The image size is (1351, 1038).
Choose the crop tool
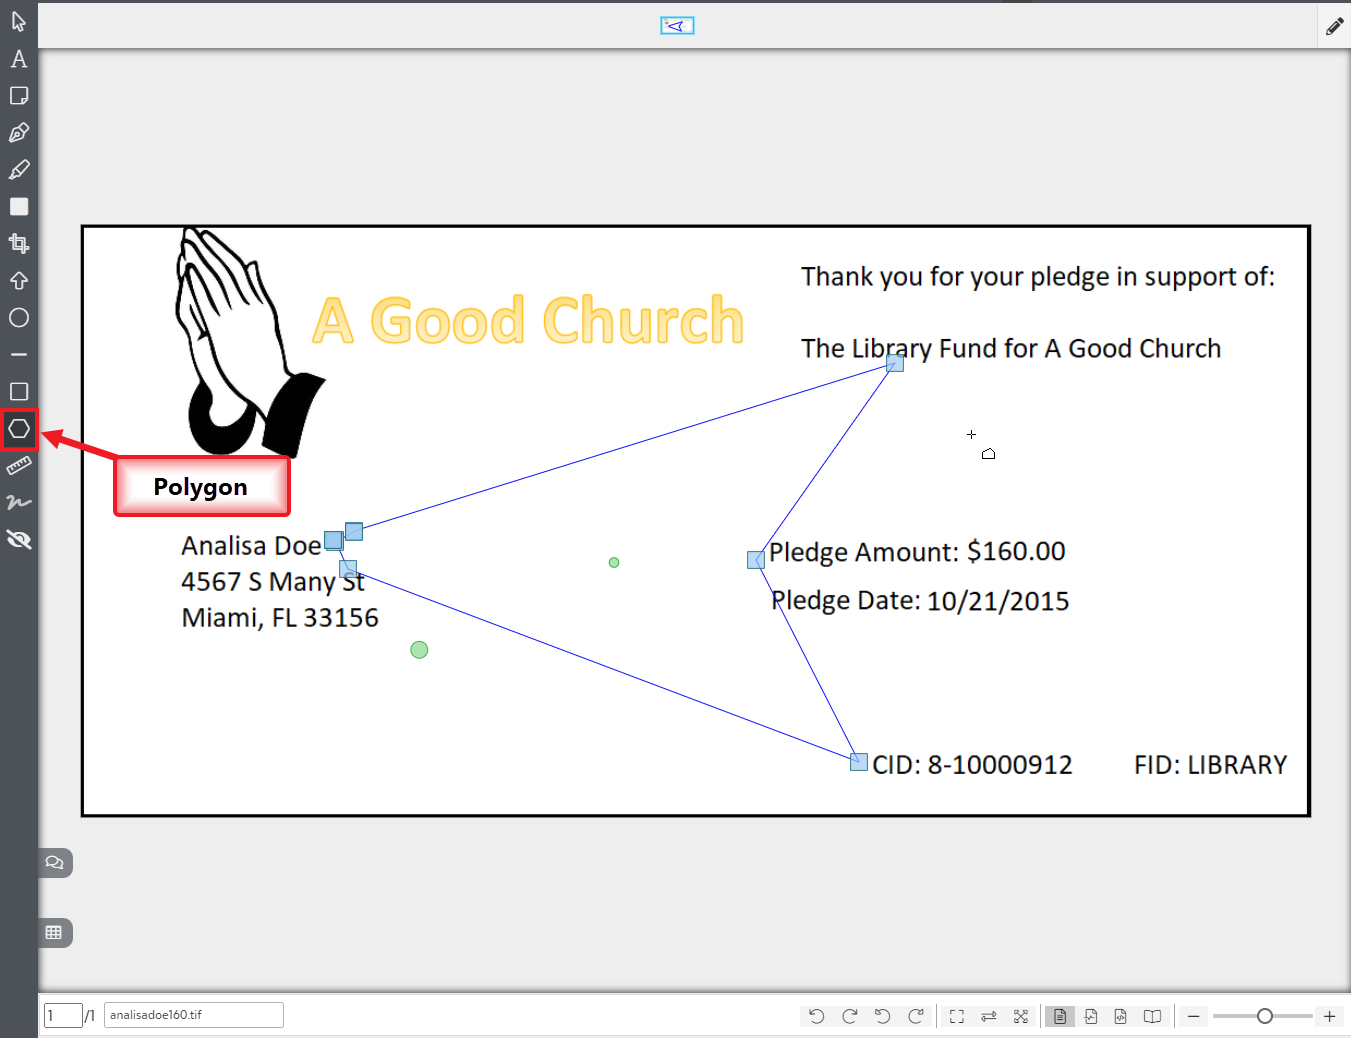tap(18, 243)
